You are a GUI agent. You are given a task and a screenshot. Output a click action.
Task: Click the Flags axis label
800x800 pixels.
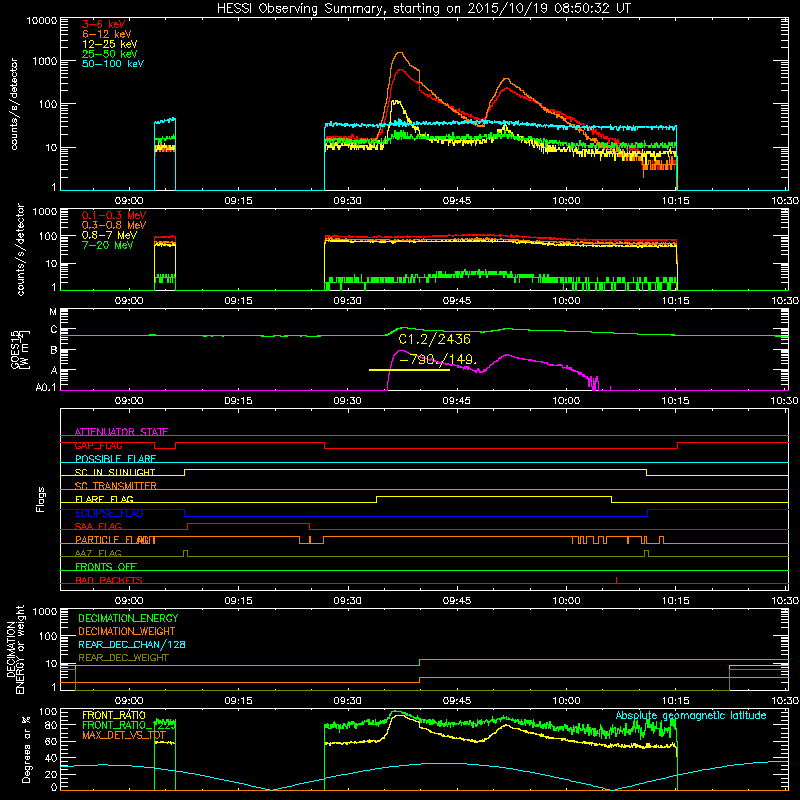point(41,499)
